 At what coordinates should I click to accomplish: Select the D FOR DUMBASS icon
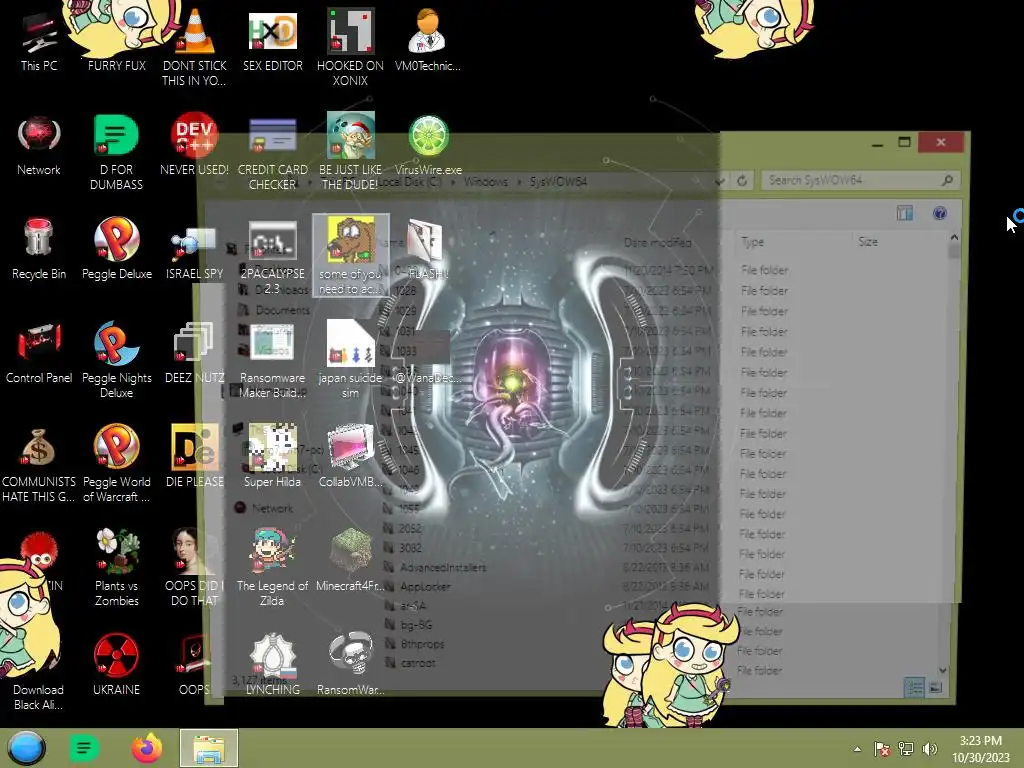tap(116, 152)
